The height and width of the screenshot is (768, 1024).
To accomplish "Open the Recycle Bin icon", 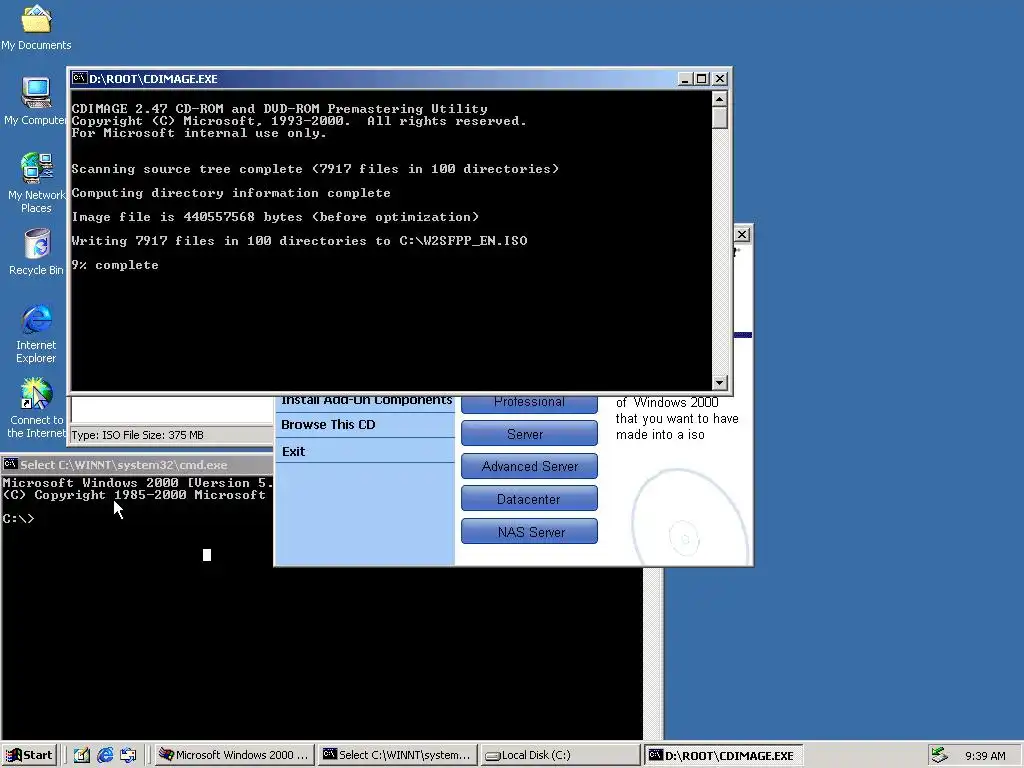I will pyautogui.click(x=36, y=251).
